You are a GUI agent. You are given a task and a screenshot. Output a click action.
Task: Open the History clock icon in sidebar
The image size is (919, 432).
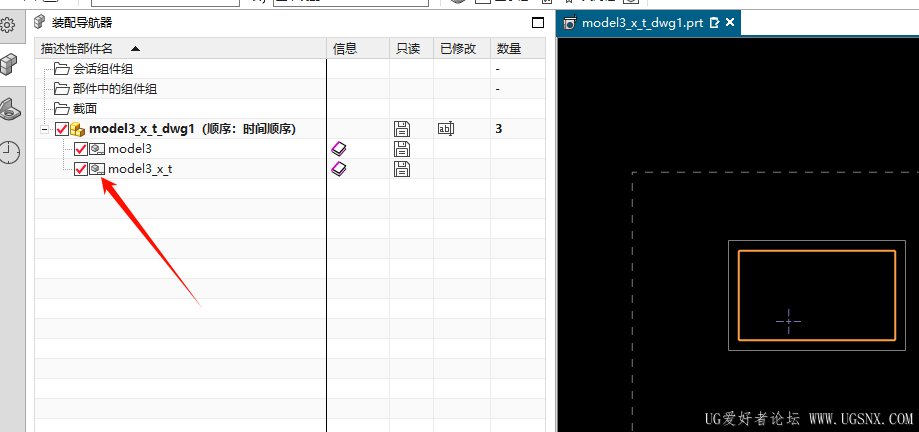point(9,152)
